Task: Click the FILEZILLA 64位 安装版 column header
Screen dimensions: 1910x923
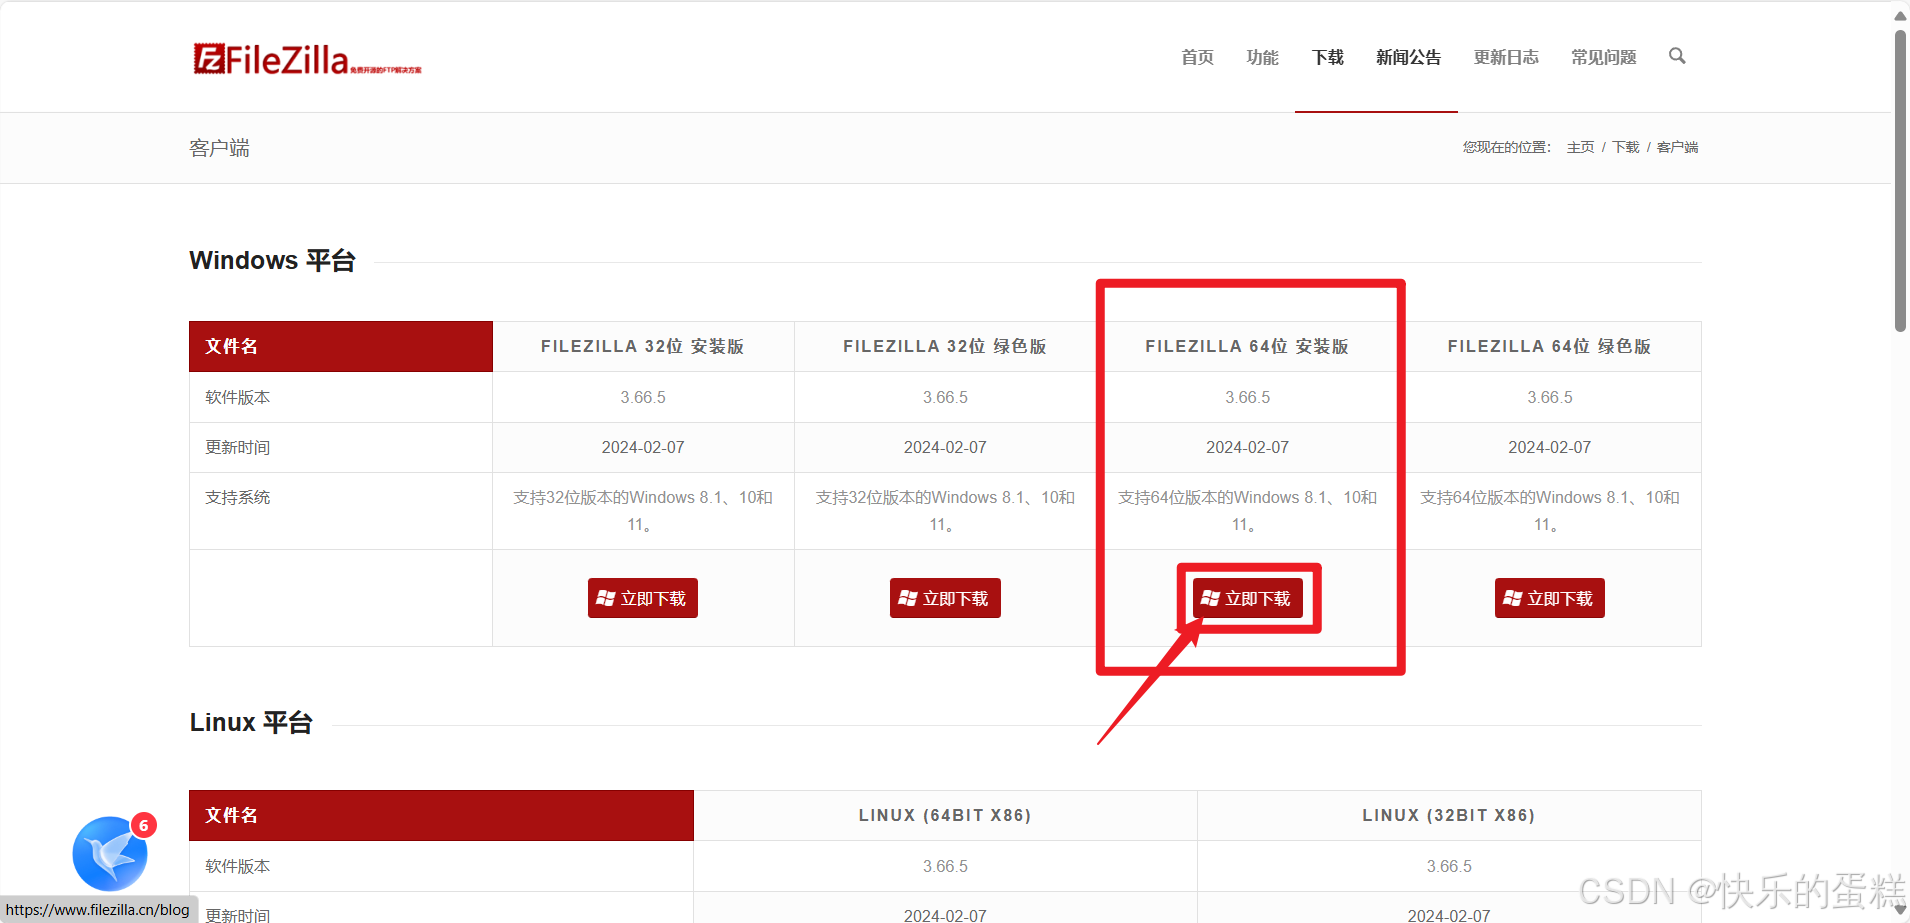Action: point(1247,346)
